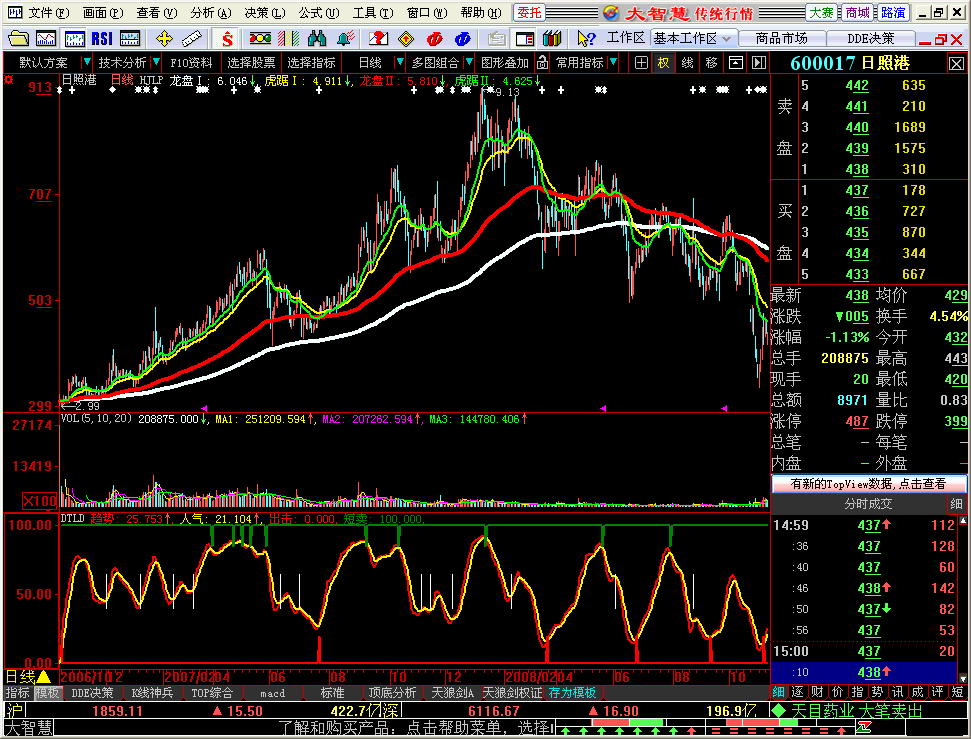Toggle the 线 drawing line button
The height and width of the screenshot is (739, 971).
tap(687, 63)
